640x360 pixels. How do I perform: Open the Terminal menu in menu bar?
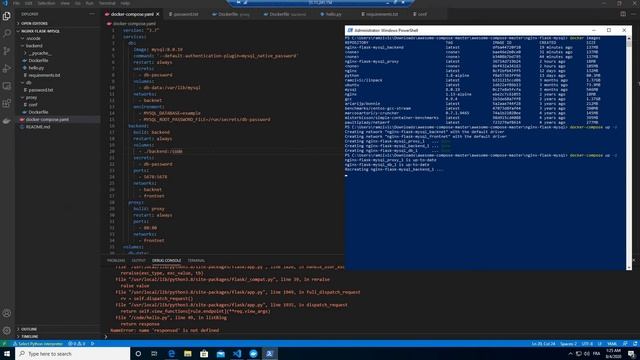coord(107,3)
